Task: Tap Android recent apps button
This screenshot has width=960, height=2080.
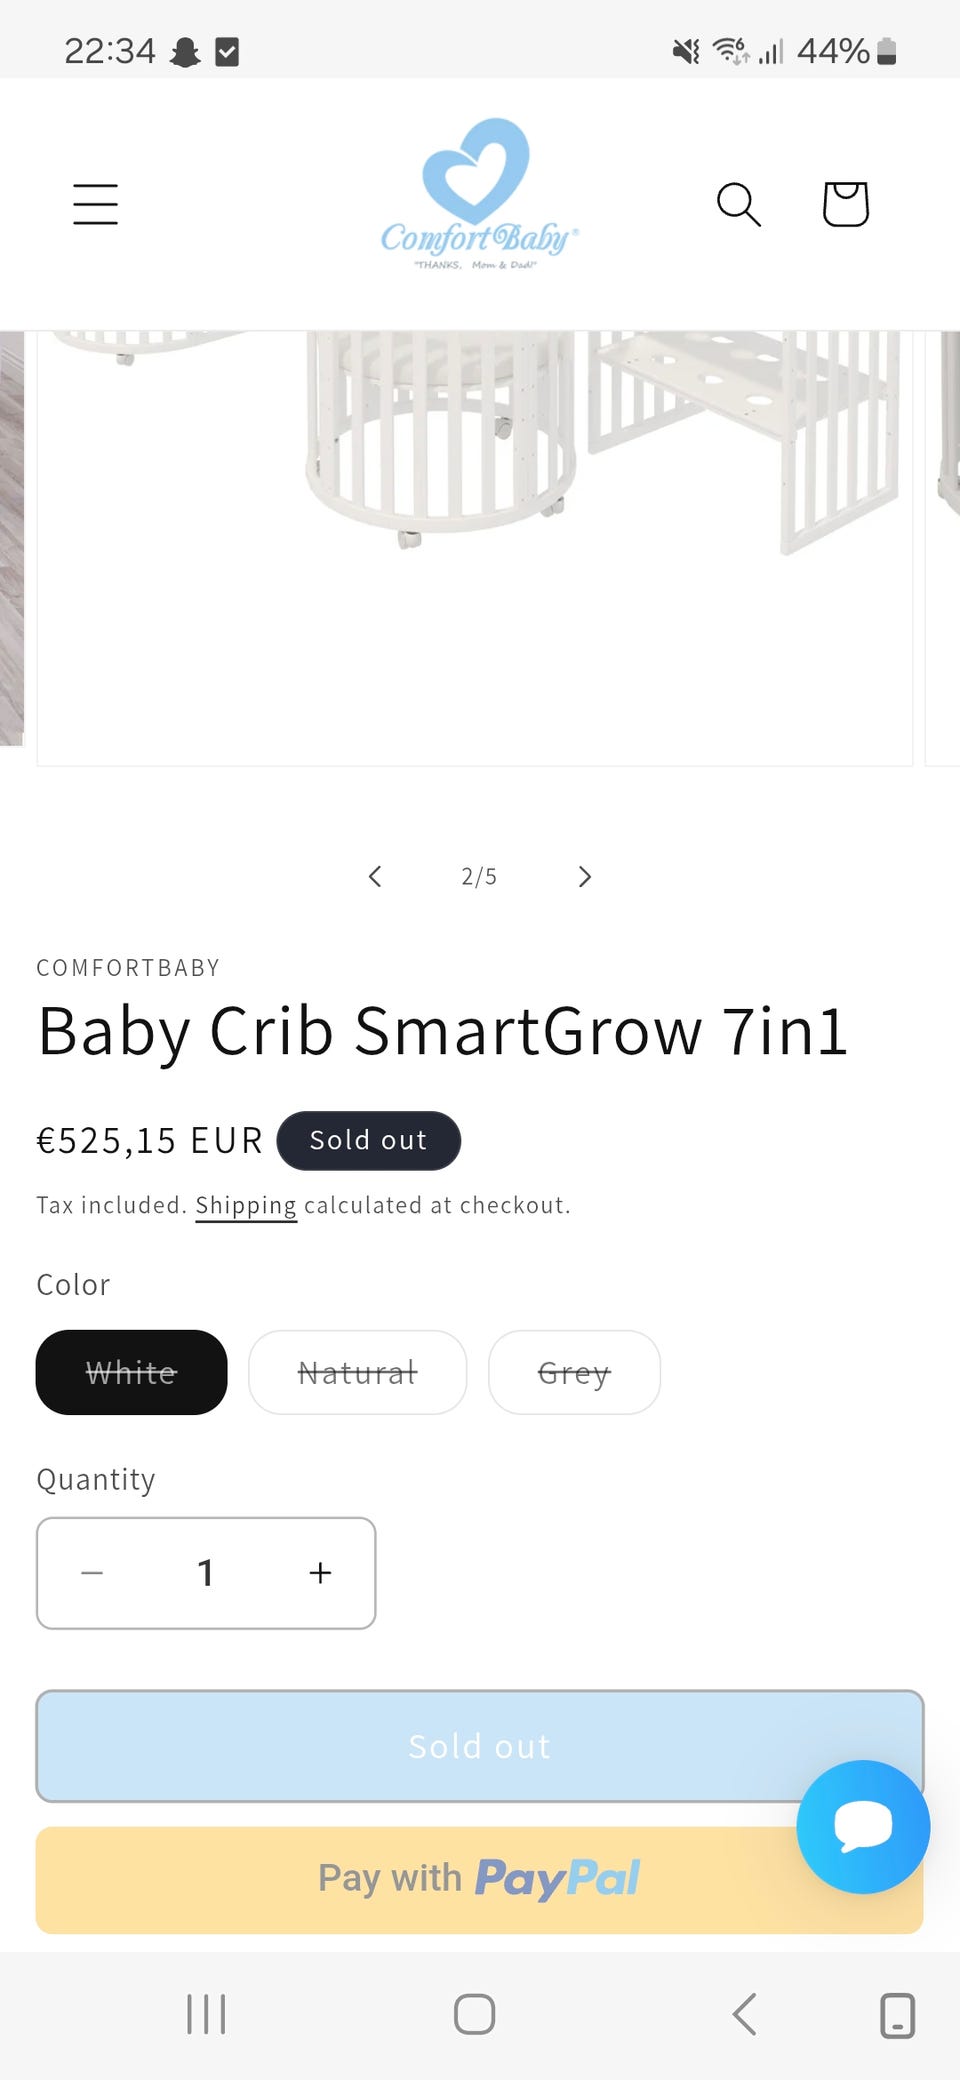Action: (x=206, y=2014)
